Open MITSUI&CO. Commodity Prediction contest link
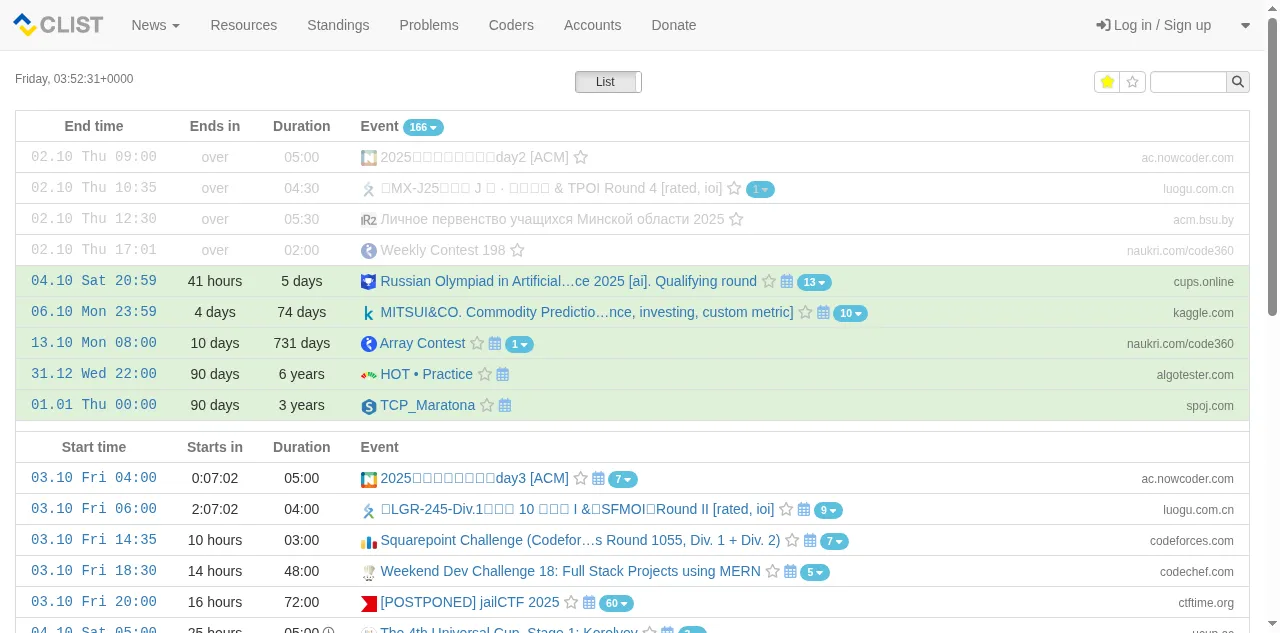 pos(587,312)
